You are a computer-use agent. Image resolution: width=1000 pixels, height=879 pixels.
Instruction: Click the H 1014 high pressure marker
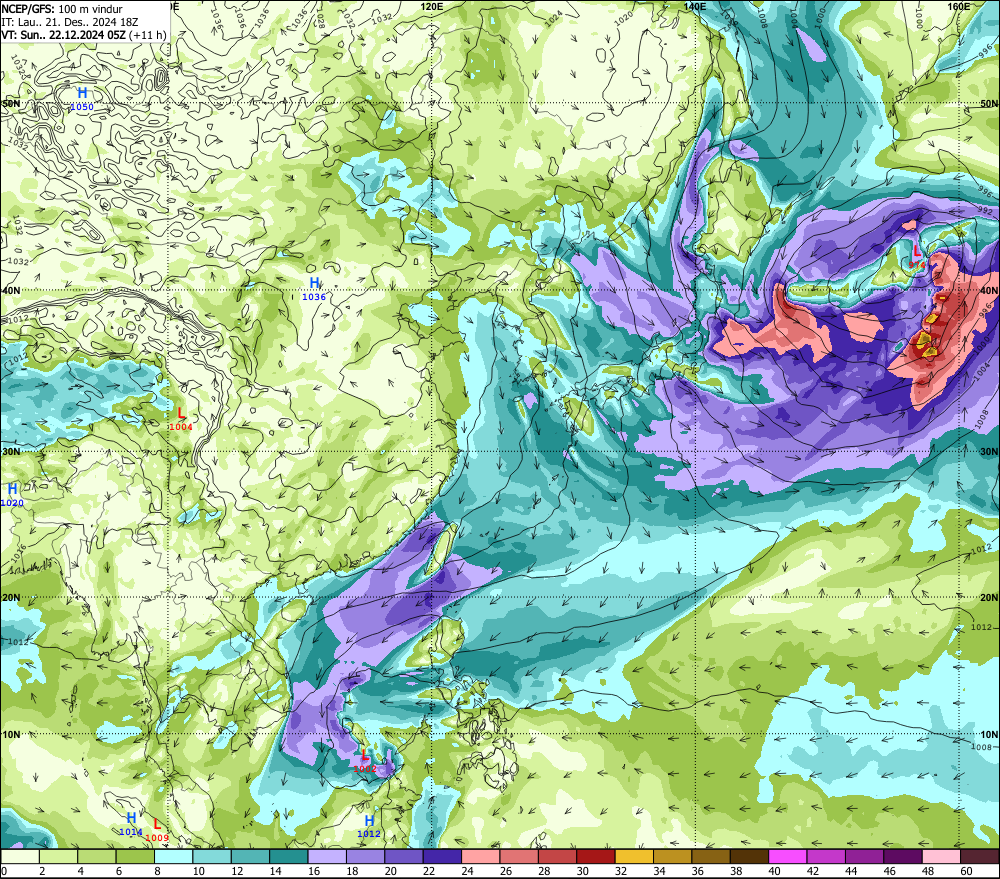coord(131,823)
